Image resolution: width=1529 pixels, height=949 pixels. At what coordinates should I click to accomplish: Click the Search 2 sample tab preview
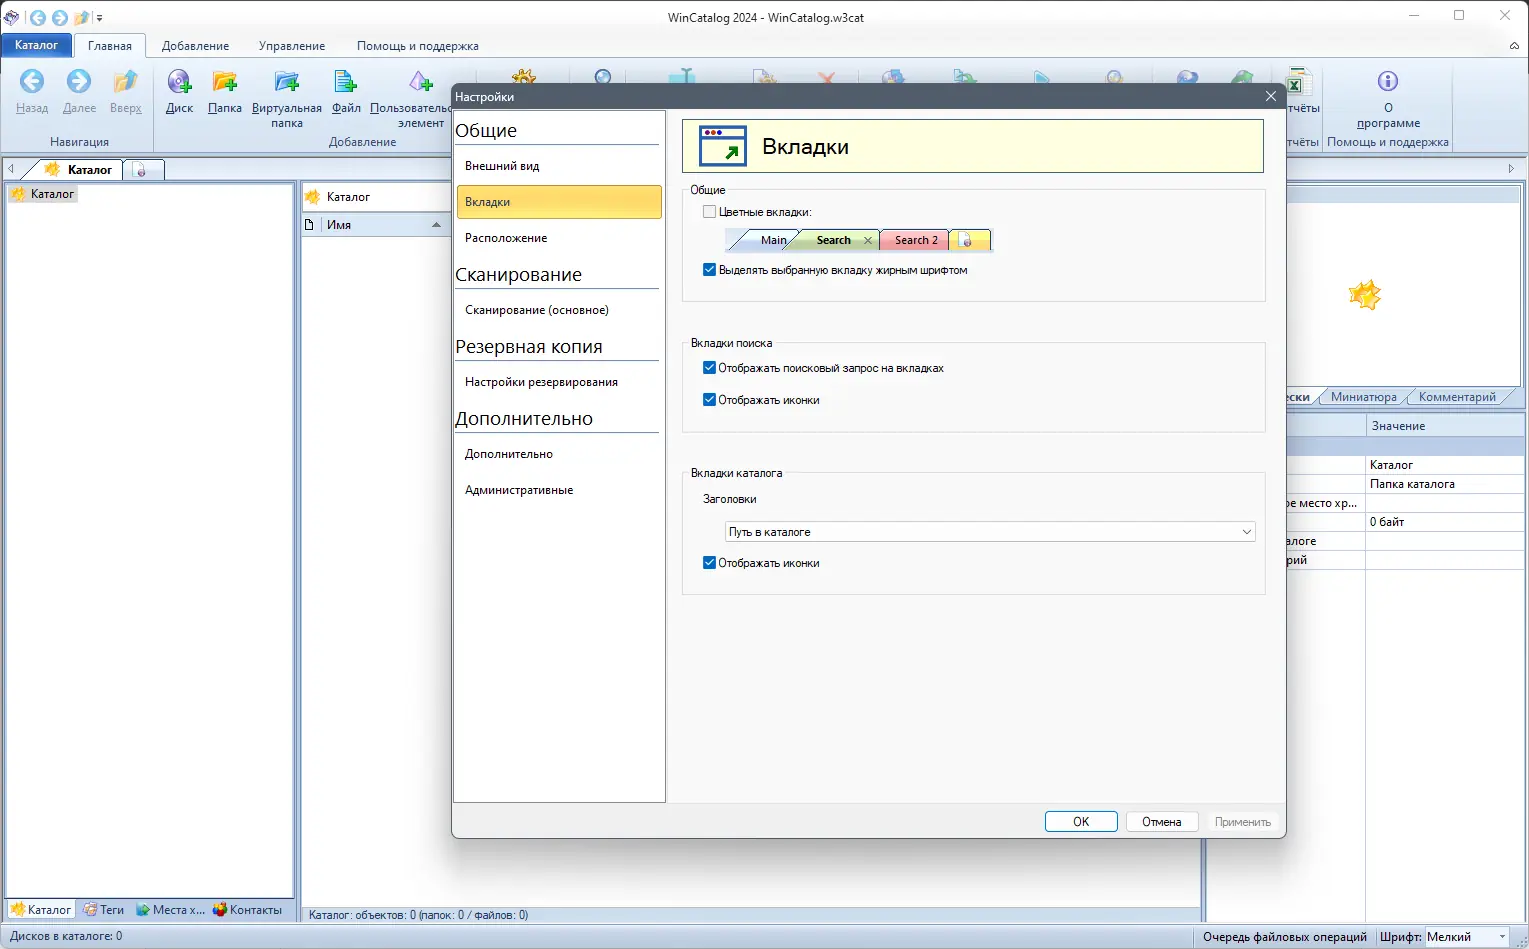tap(916, 240)
